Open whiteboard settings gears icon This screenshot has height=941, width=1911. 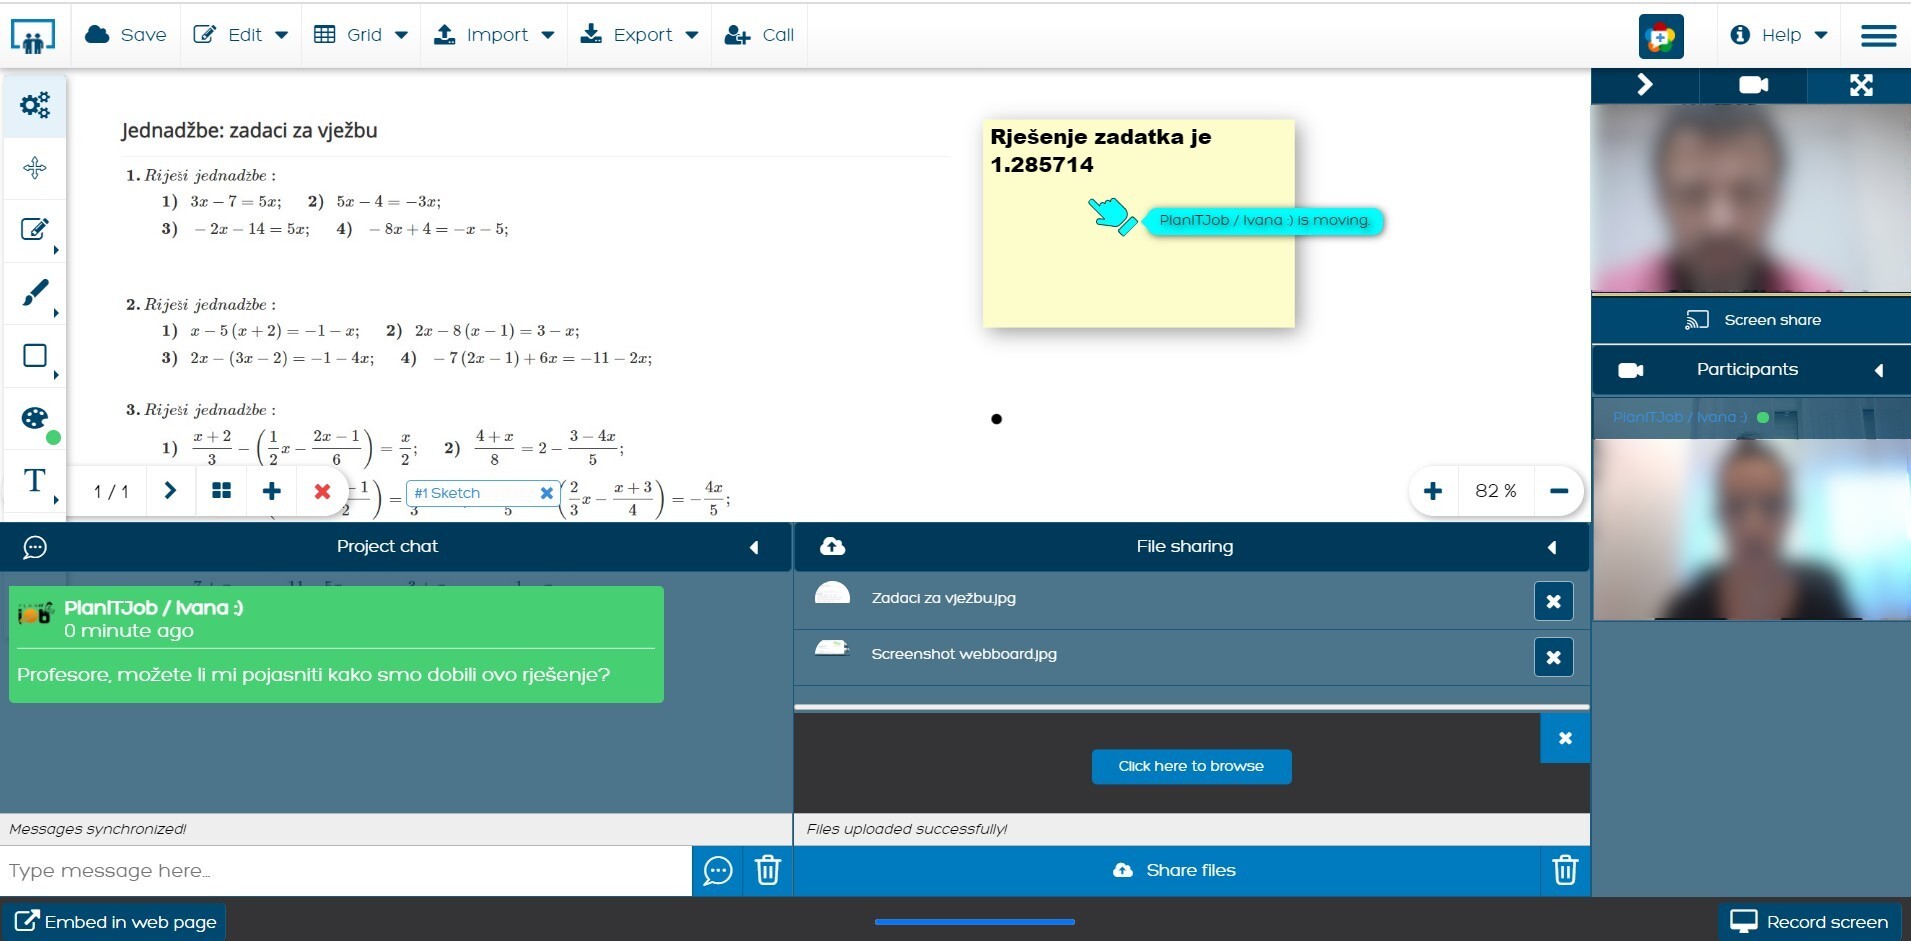pos(35,105)
